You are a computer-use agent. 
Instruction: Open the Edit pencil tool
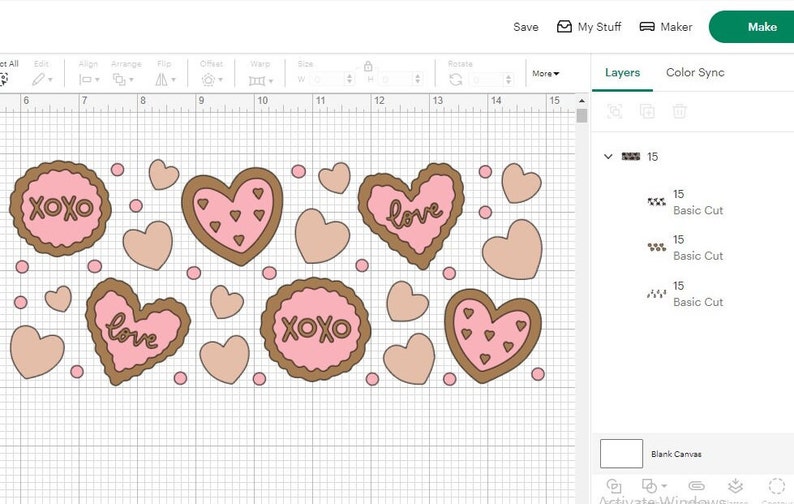(x=38, y=80)
